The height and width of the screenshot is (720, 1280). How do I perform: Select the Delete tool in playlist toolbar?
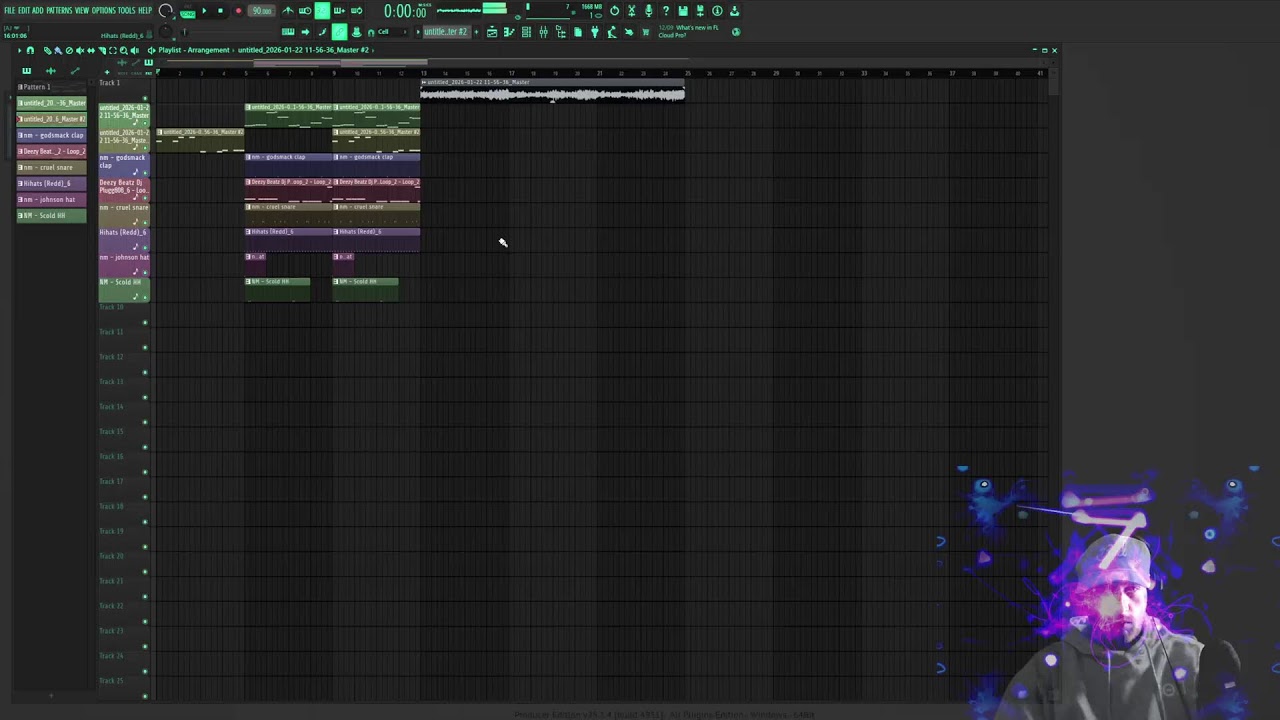(x=69, y=50)
